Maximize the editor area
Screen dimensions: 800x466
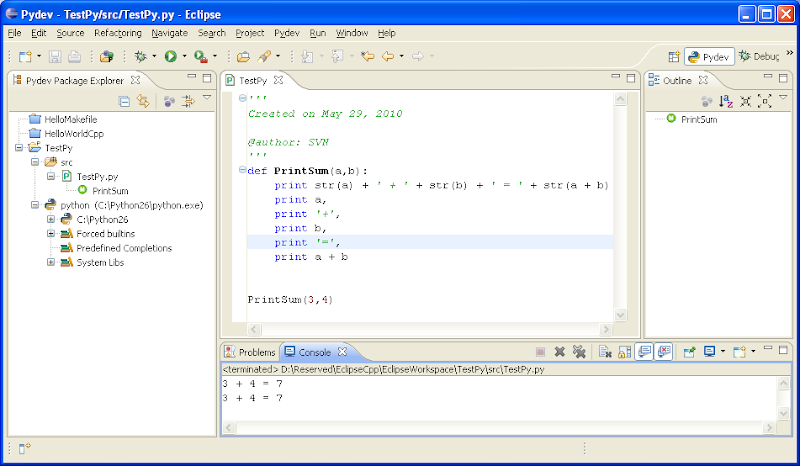point(631,78)
